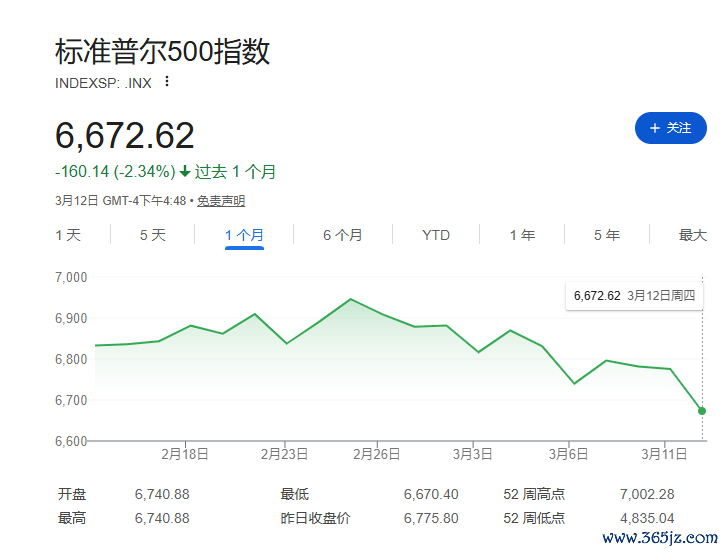The image size is (725, 553).
Task: Click the 开盘 value 6,740.88
Action: click(x=162, y=494)
